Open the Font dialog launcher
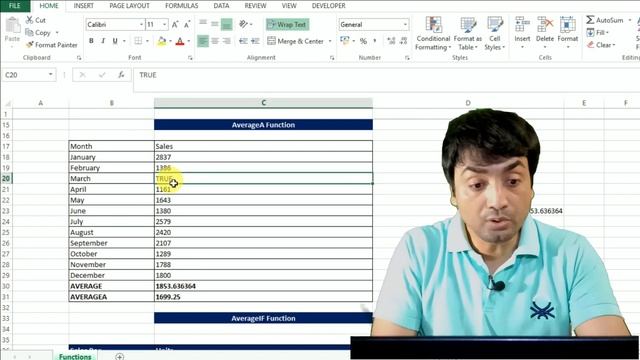640x360 pixels. [190, 58]
